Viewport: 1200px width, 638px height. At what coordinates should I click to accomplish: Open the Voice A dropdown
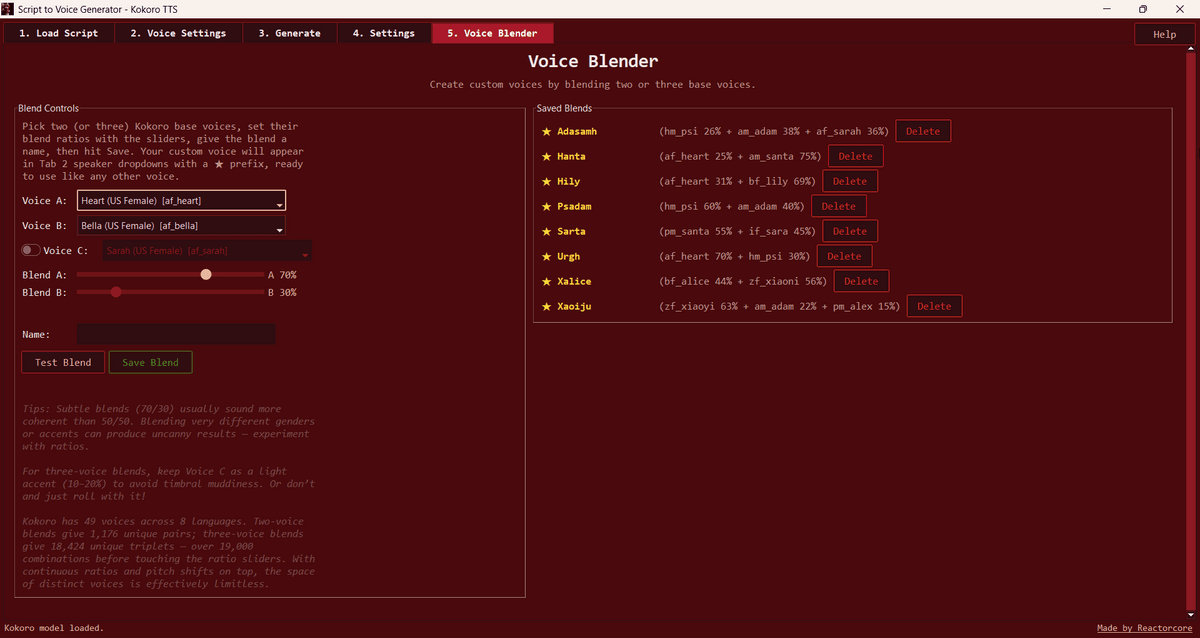point(182,201)
